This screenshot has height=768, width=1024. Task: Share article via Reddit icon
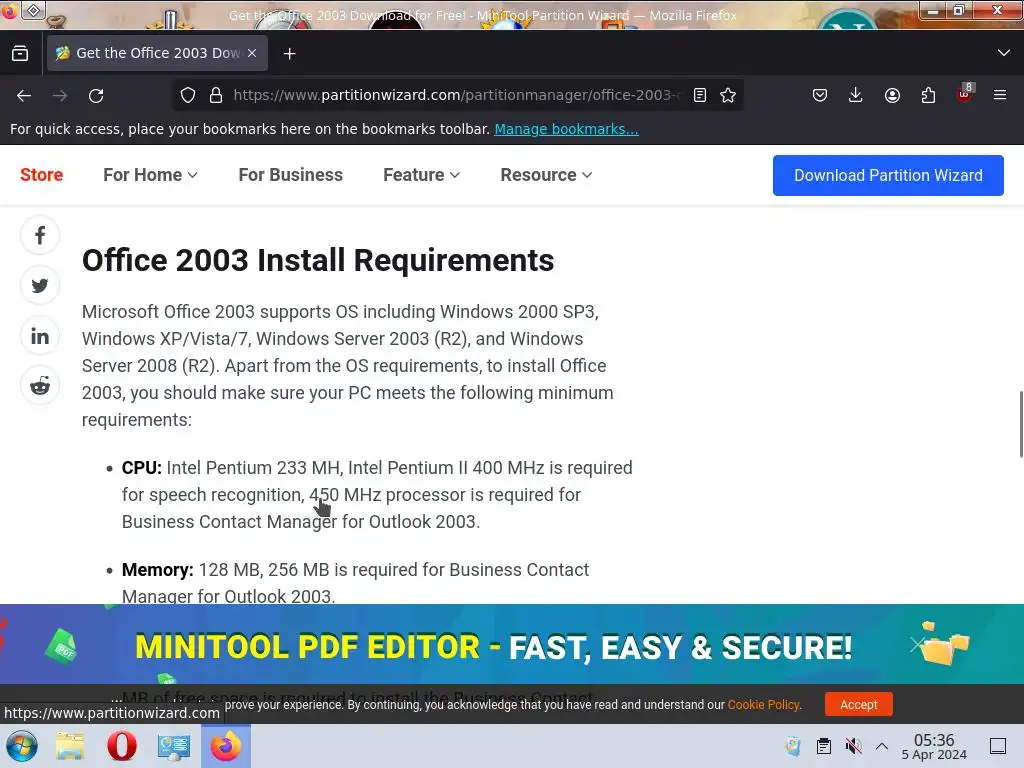[40, 386]
